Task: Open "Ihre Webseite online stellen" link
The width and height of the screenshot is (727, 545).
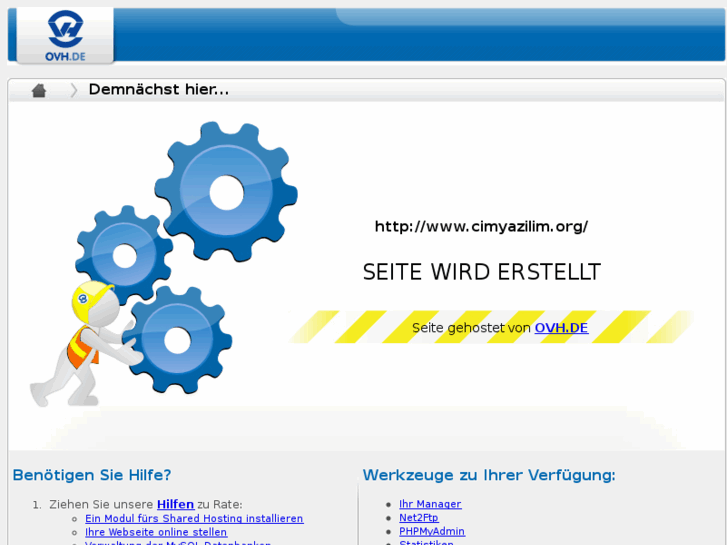Action: coord(156,532)
